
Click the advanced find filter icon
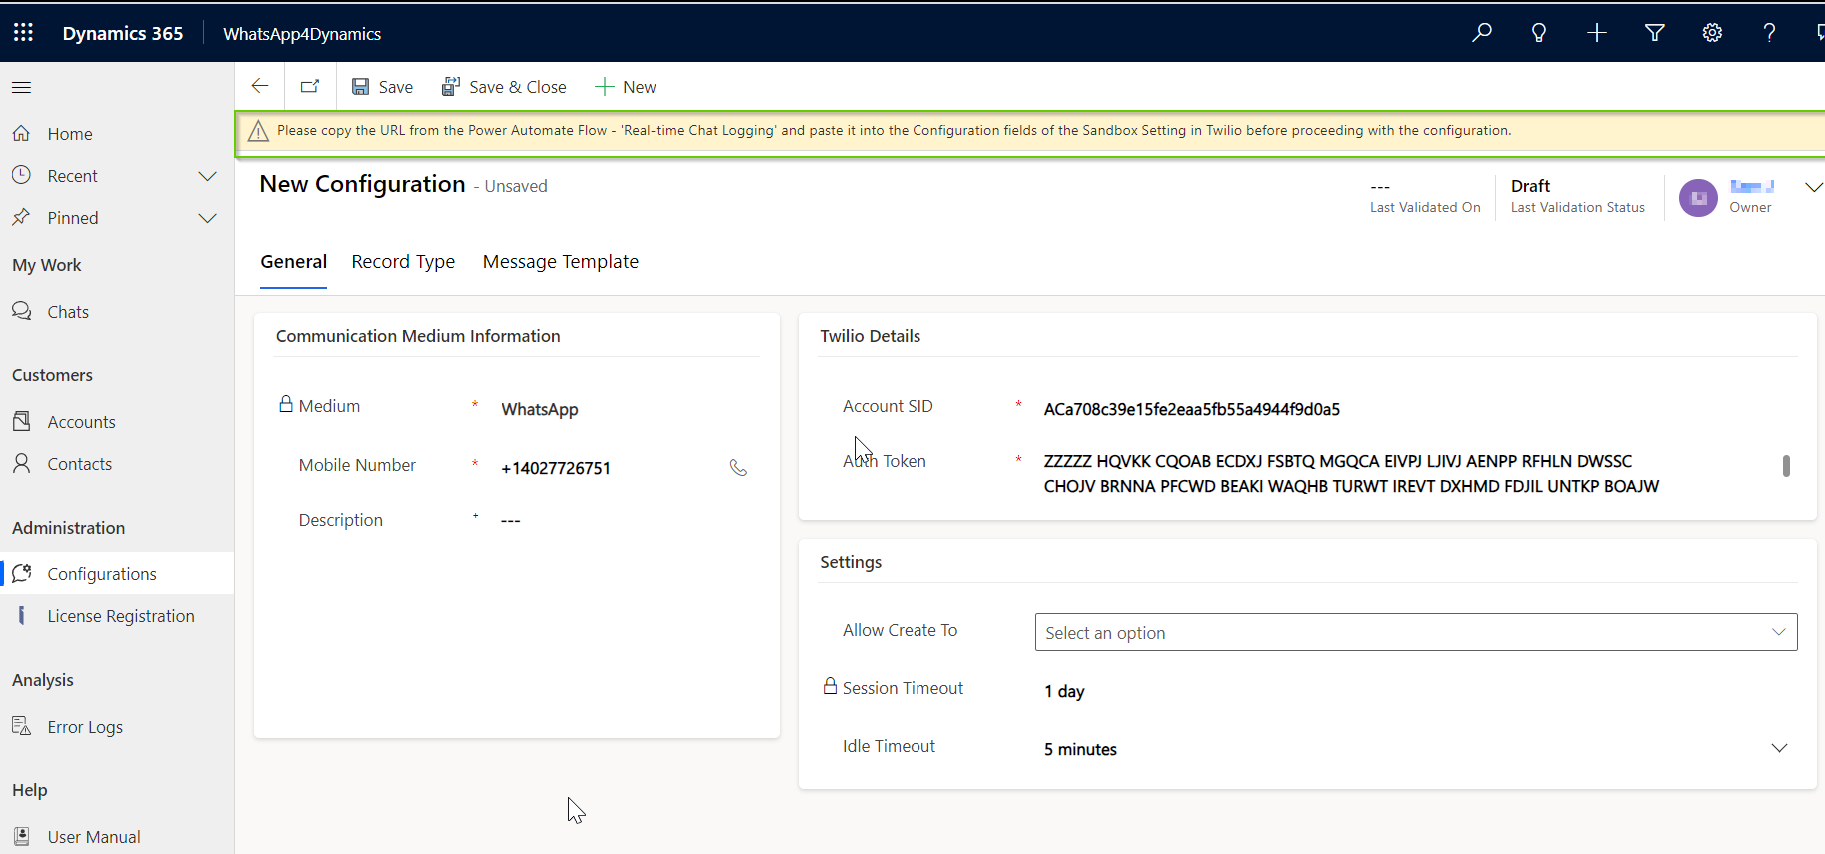pyautogui.click(x=1655, y=33)
